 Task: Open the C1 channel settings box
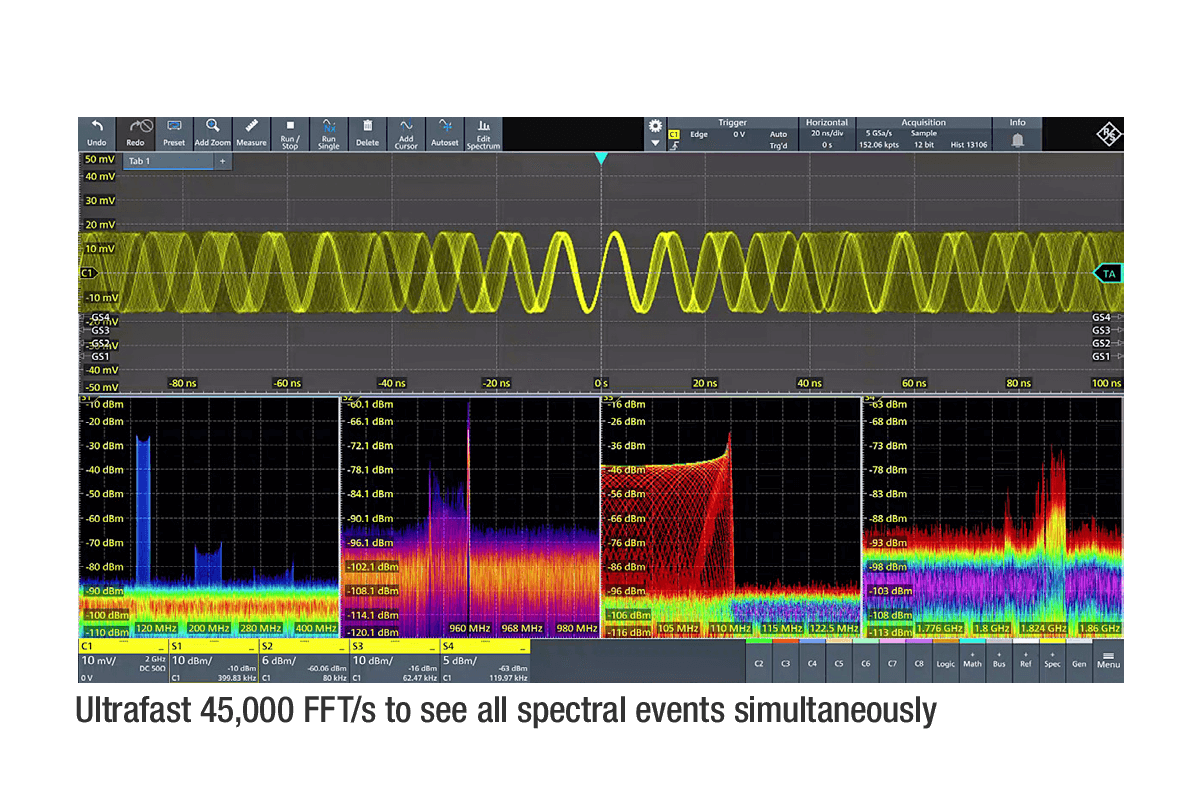123,662
